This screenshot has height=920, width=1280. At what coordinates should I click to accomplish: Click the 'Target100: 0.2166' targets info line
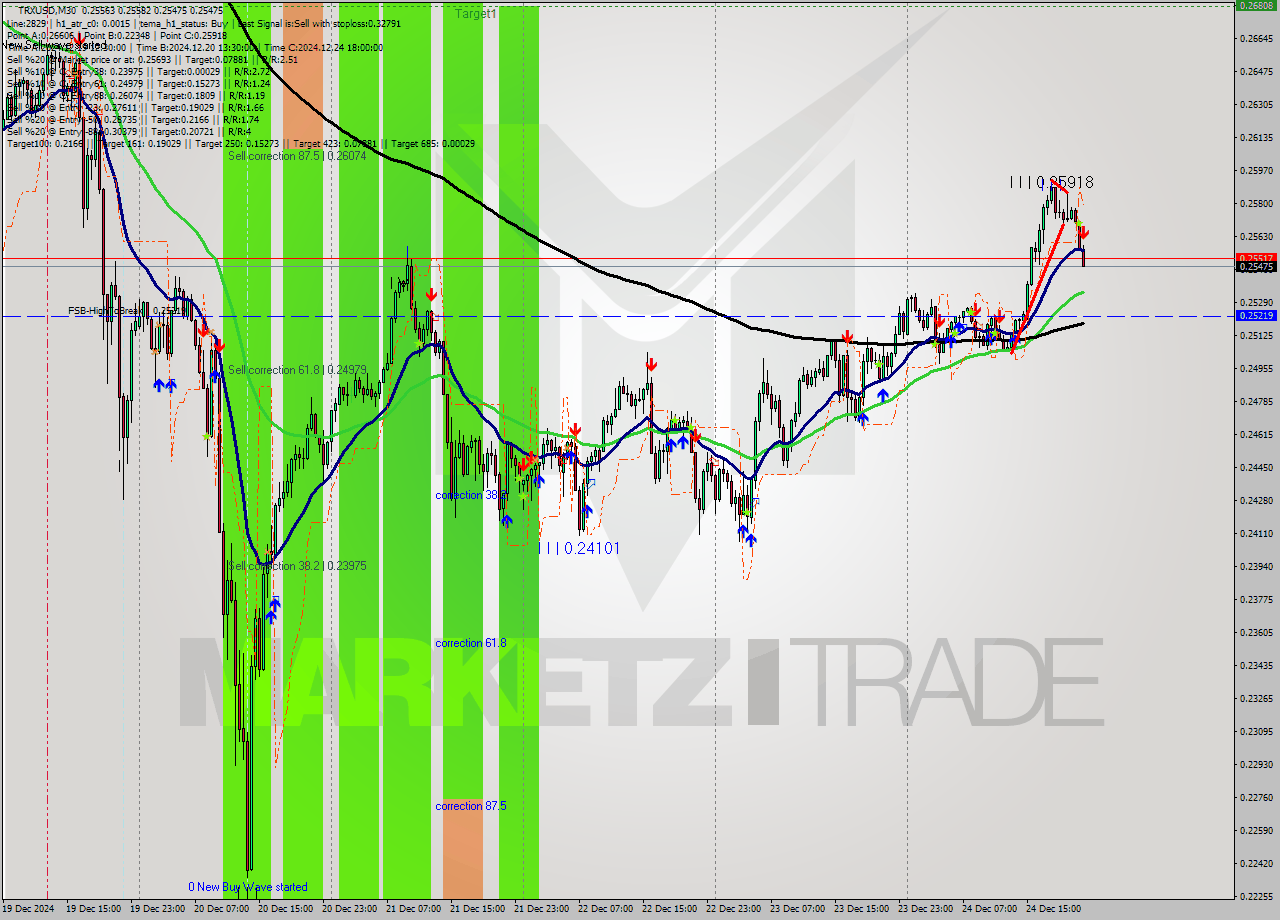[x=241, y=144]
